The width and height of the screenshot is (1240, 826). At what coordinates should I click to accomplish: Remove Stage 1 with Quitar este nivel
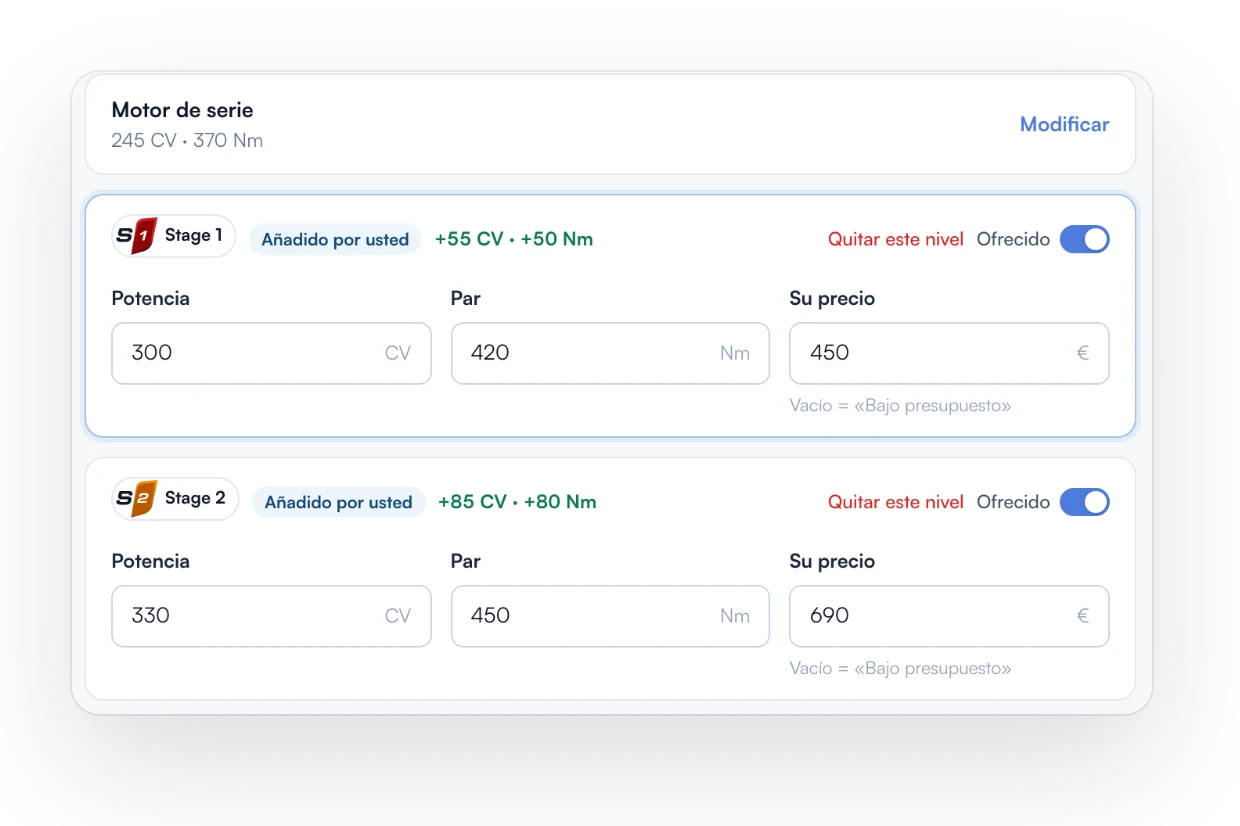pyautogui.click(x=896, y=239)
